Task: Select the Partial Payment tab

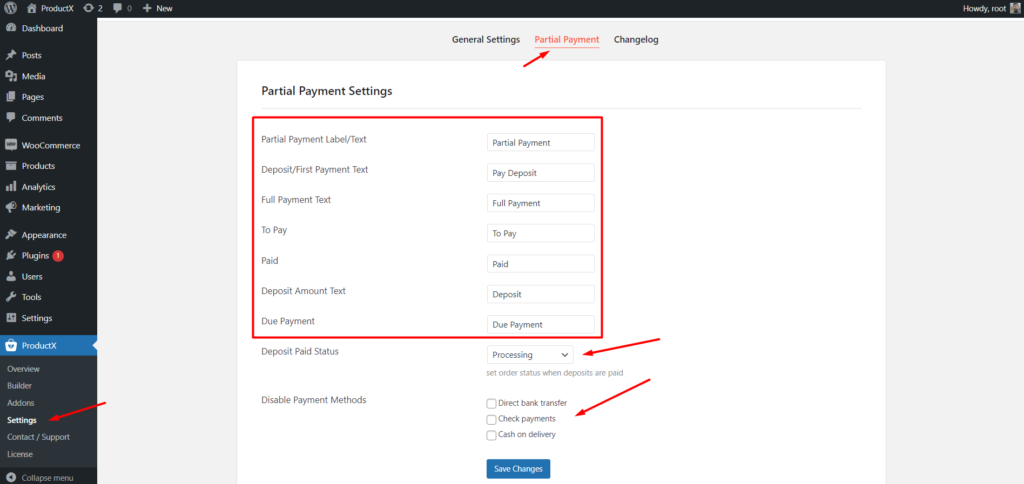Action: tap(567, 40)
